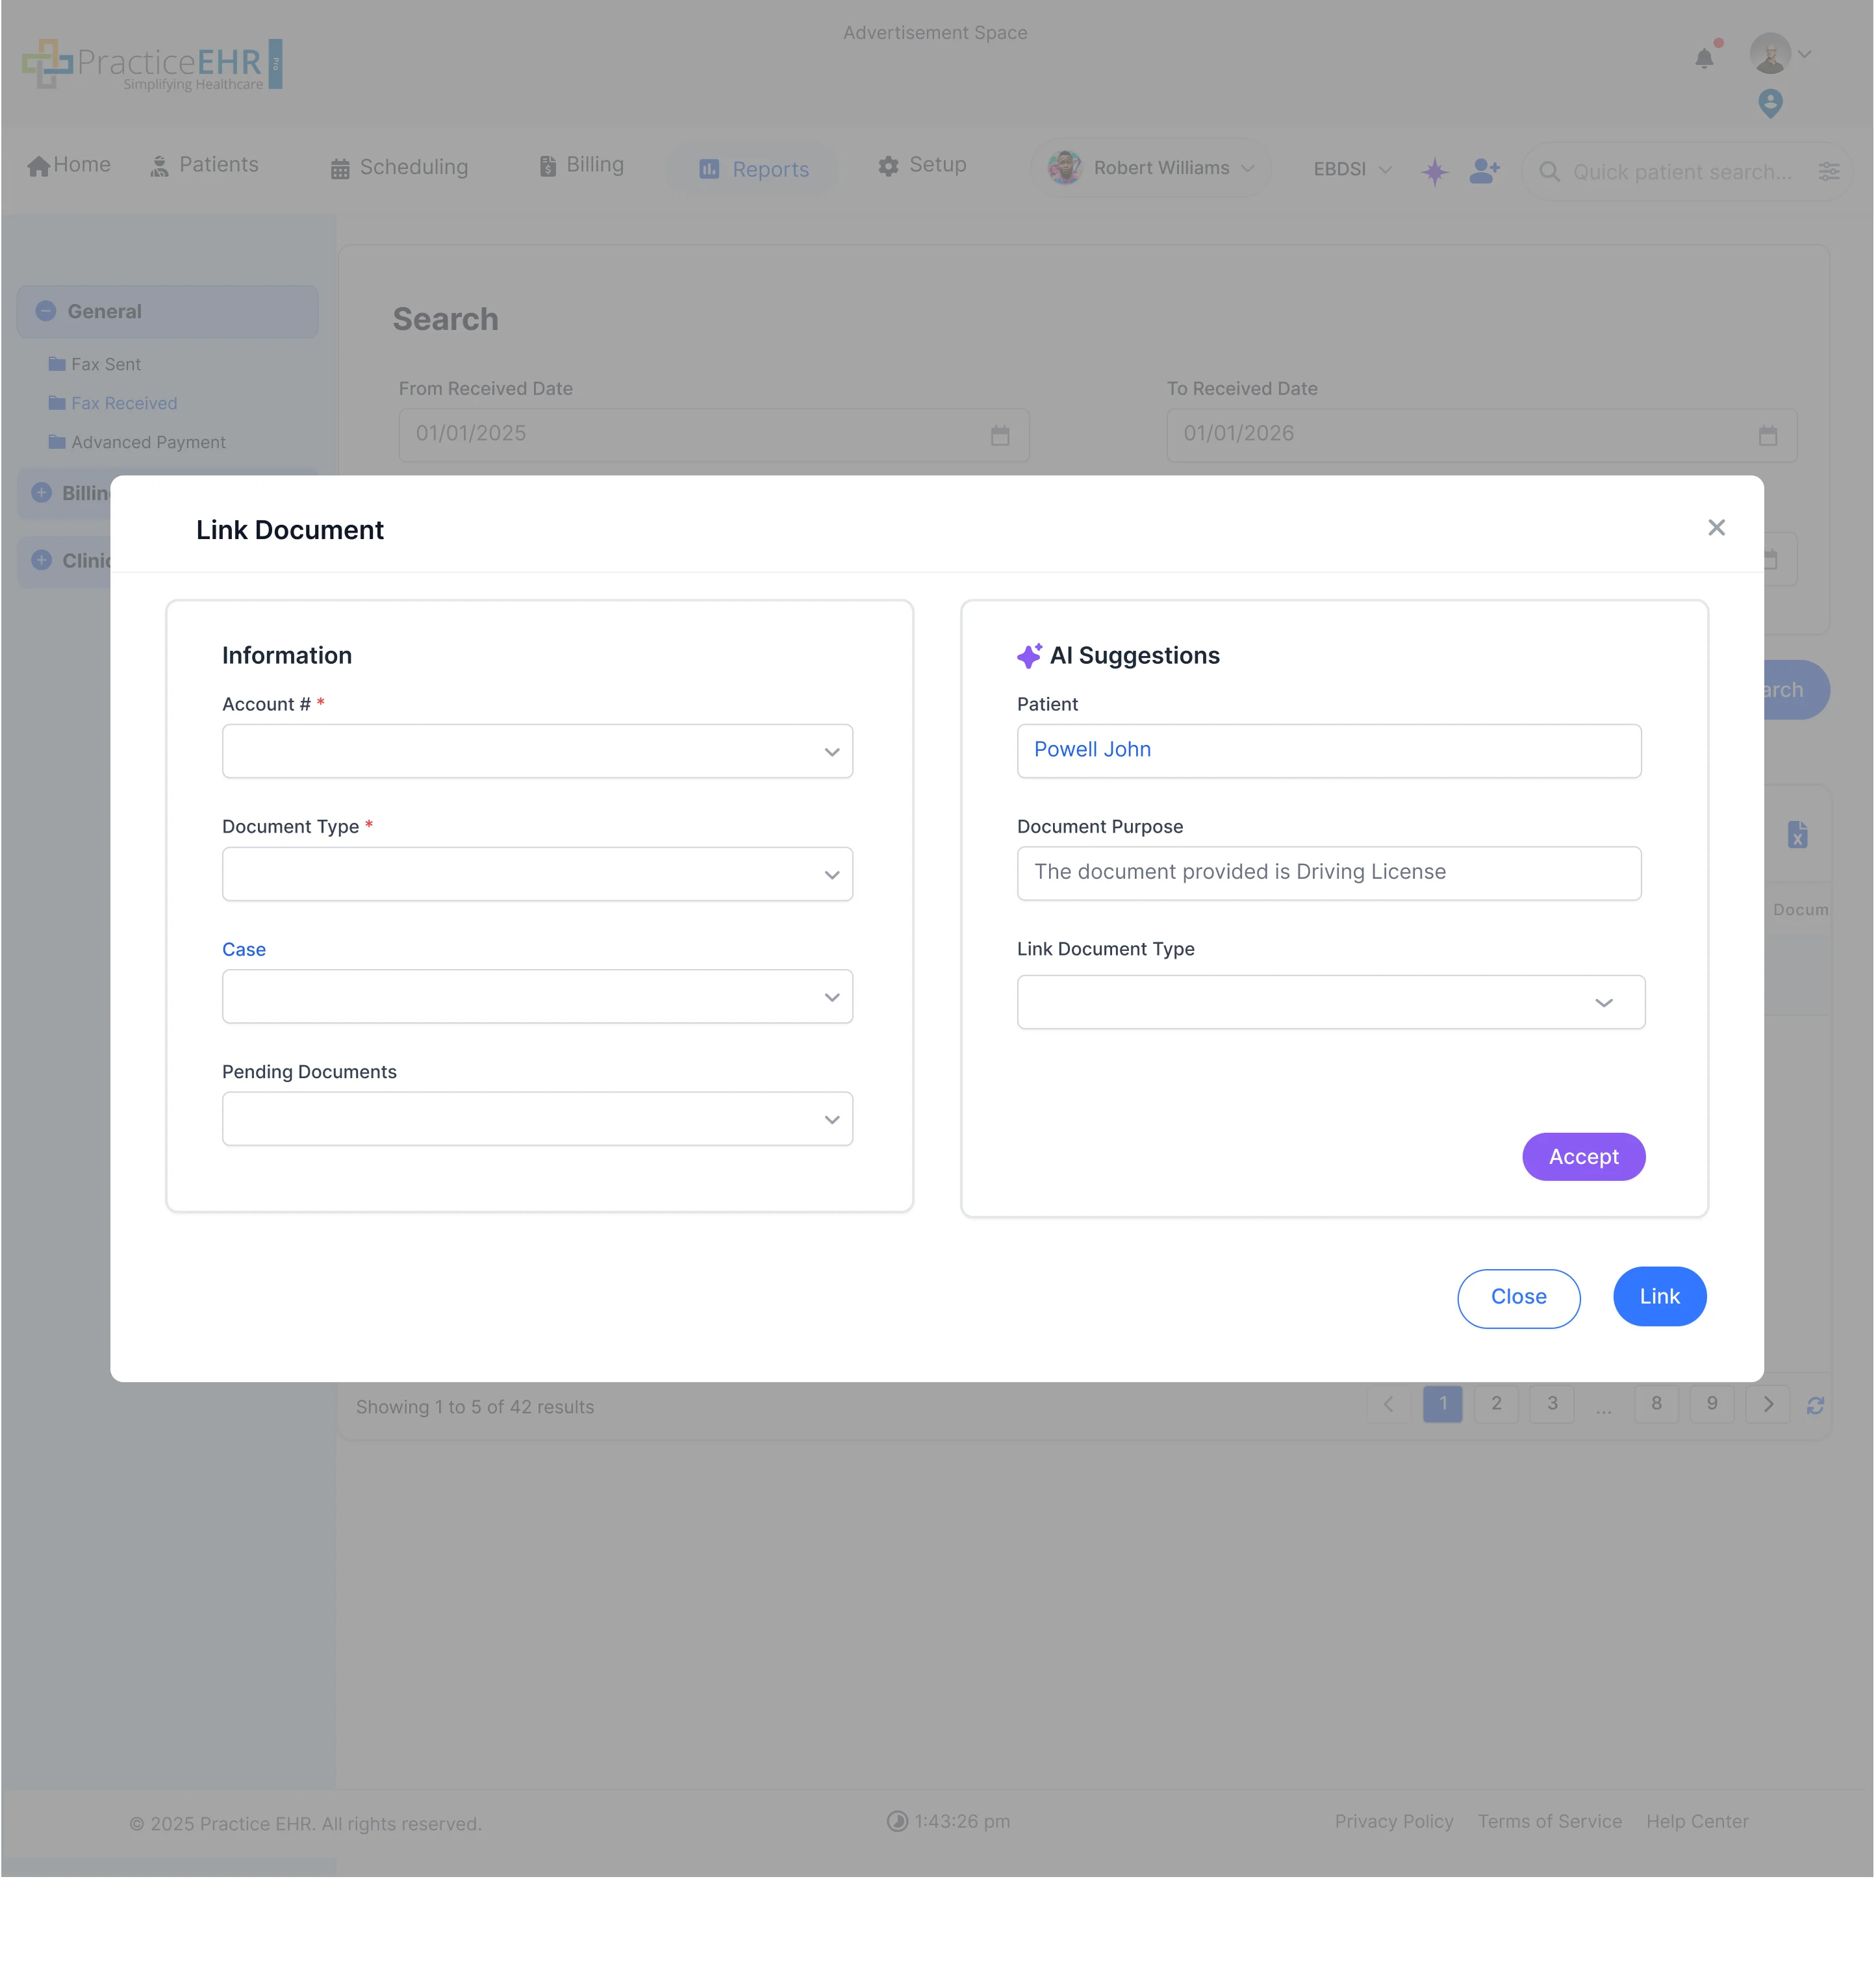Open the Robert Williams provider dropdown

pyautogui.click(x=1150, y=167)
